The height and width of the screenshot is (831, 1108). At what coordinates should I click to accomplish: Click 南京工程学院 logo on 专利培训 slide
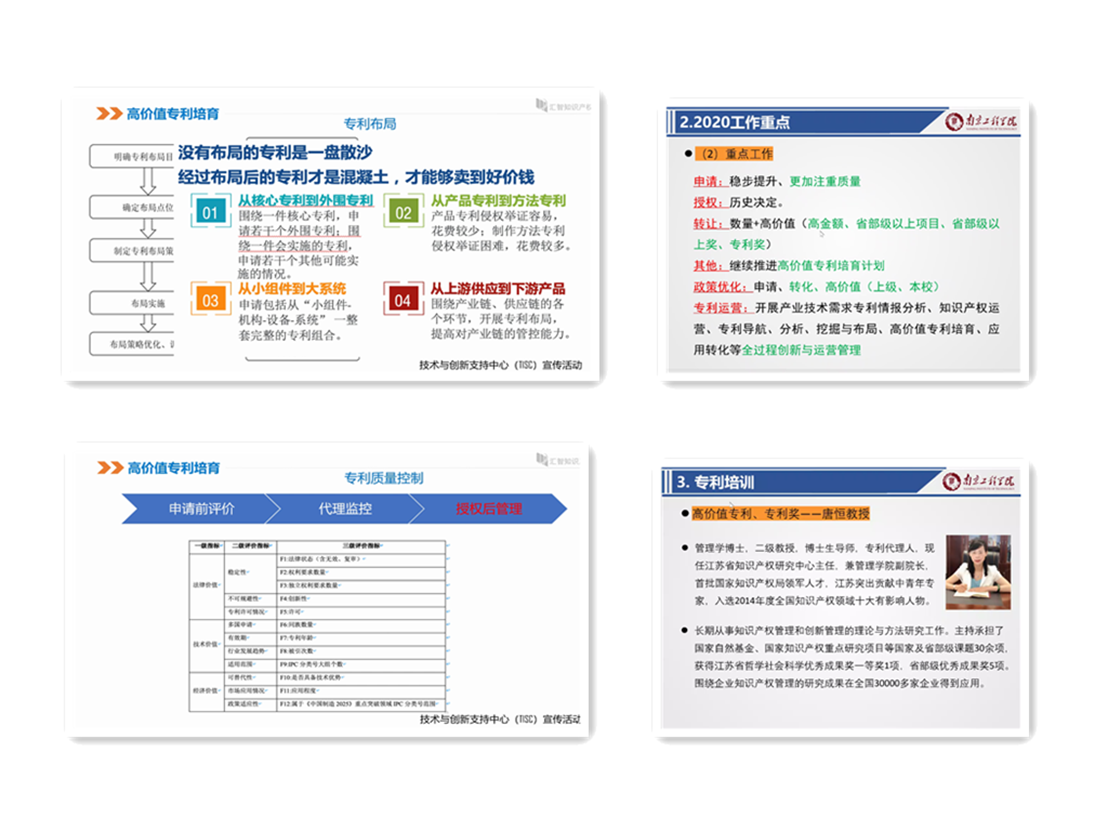point(980,481)
